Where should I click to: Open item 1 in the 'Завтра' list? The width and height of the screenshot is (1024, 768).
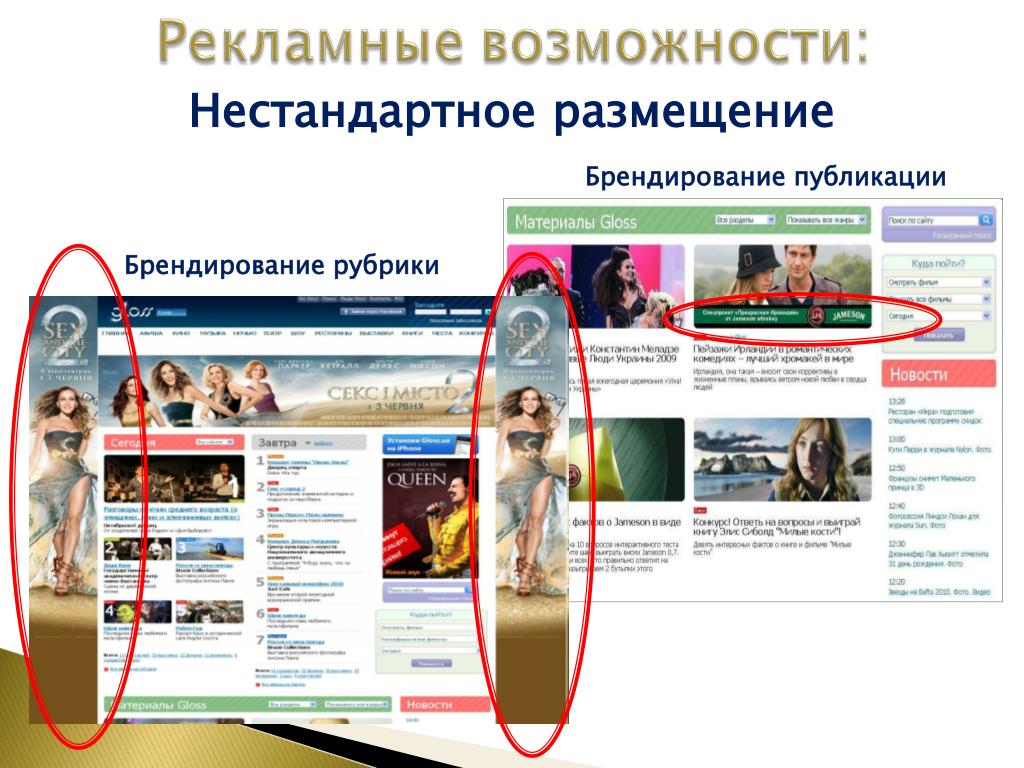[x=306, y=462]
